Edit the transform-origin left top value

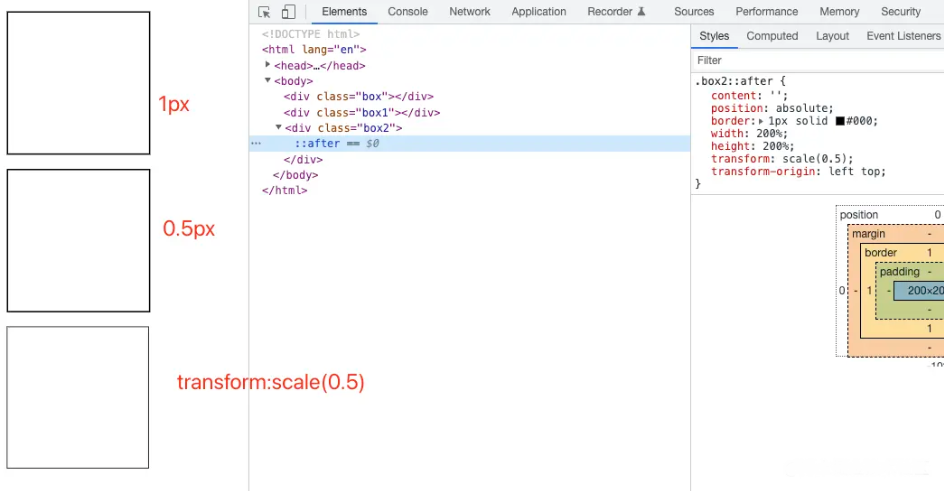coord(854,171)
